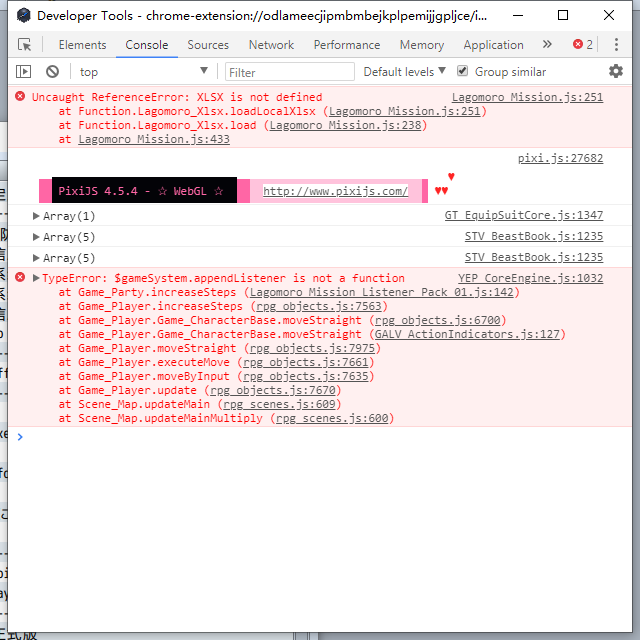
Task: Expand the Array(1) console entry
Action: coord(36,216)
